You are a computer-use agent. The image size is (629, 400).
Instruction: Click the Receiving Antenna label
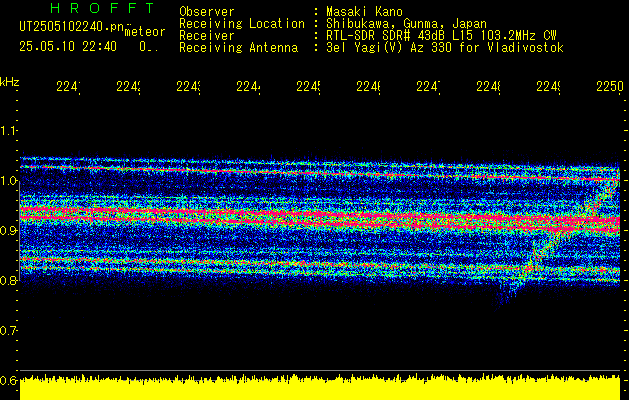click(238, 48)
